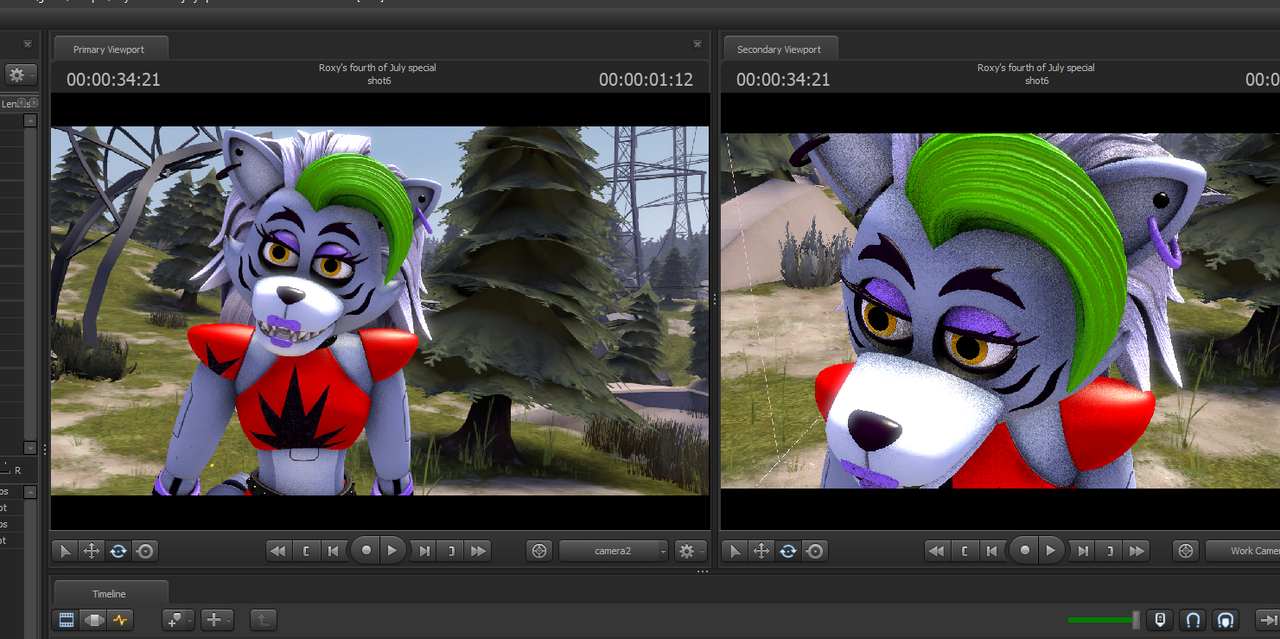Switch to the Primary Viewport tab

point(111,49)
